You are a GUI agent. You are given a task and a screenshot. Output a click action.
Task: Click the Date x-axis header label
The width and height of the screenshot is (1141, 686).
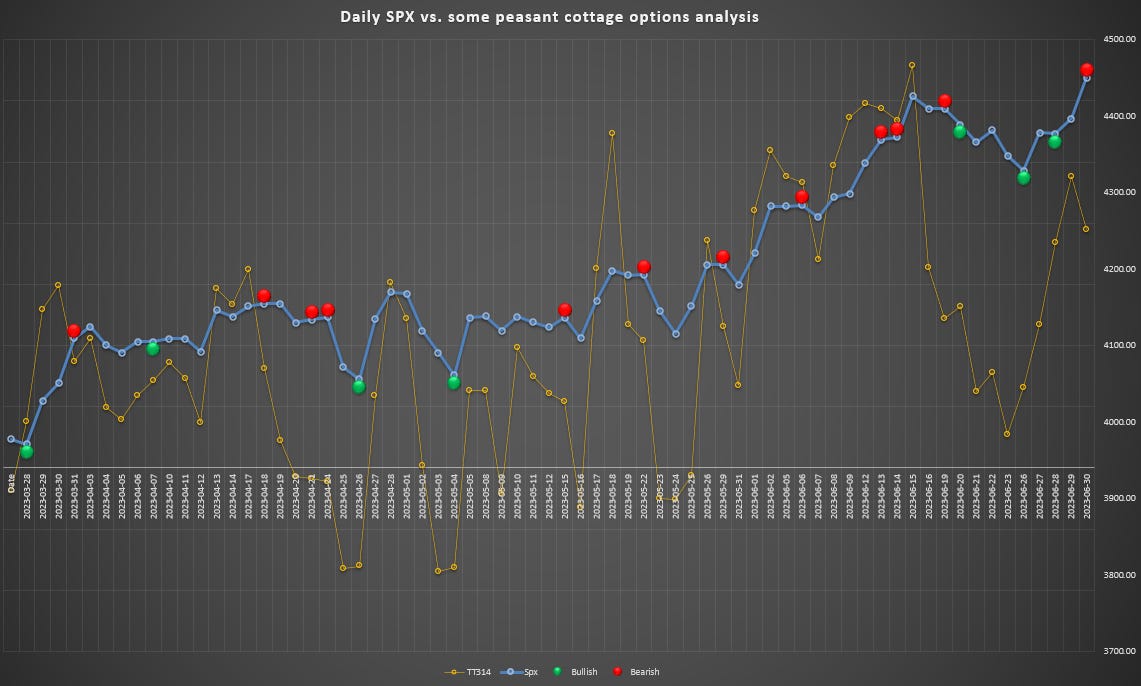pyautogui.click(x=11, y=484)
